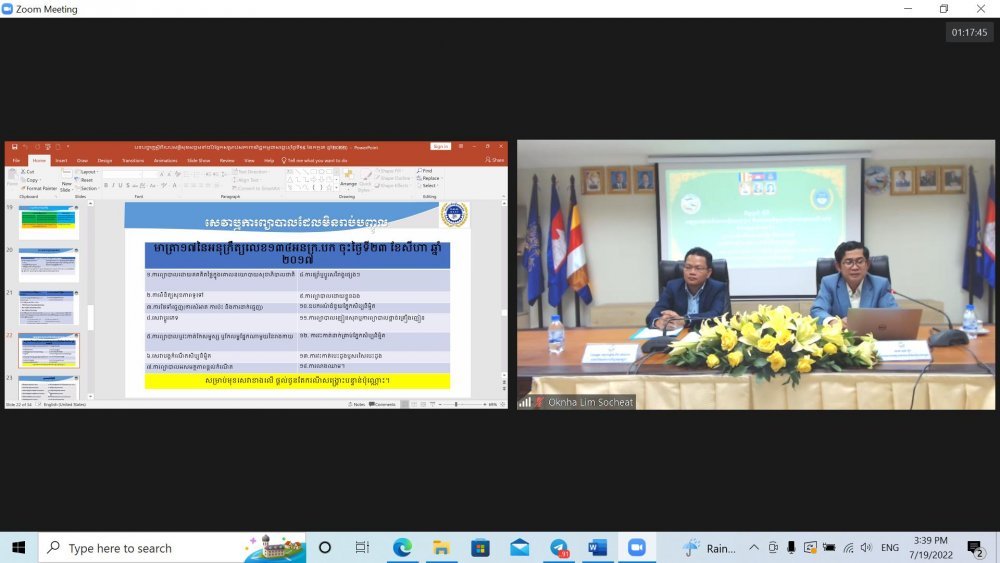Select the slide 21 thumbnail
Screen dimensions: 1000x563
click(x=47, y=306)
